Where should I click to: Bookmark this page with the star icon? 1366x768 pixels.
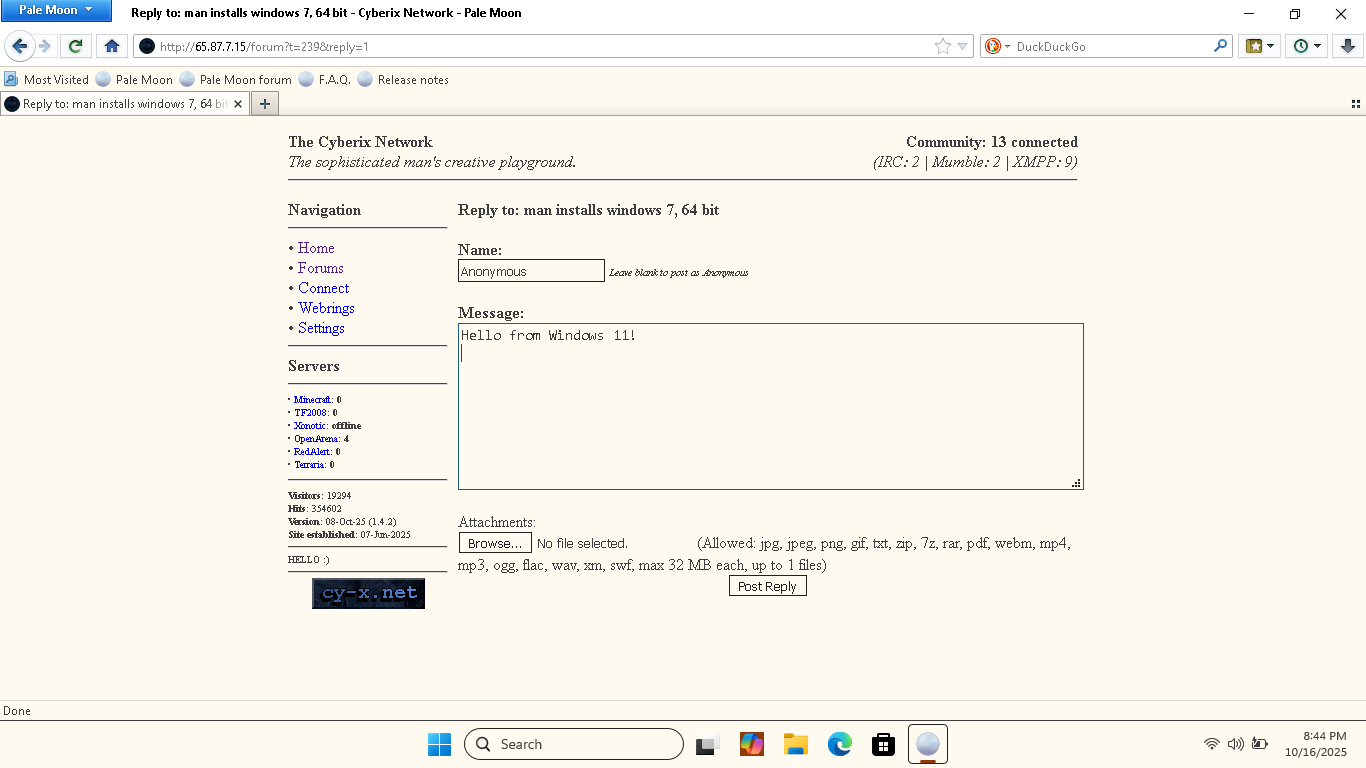pos(942,46)
